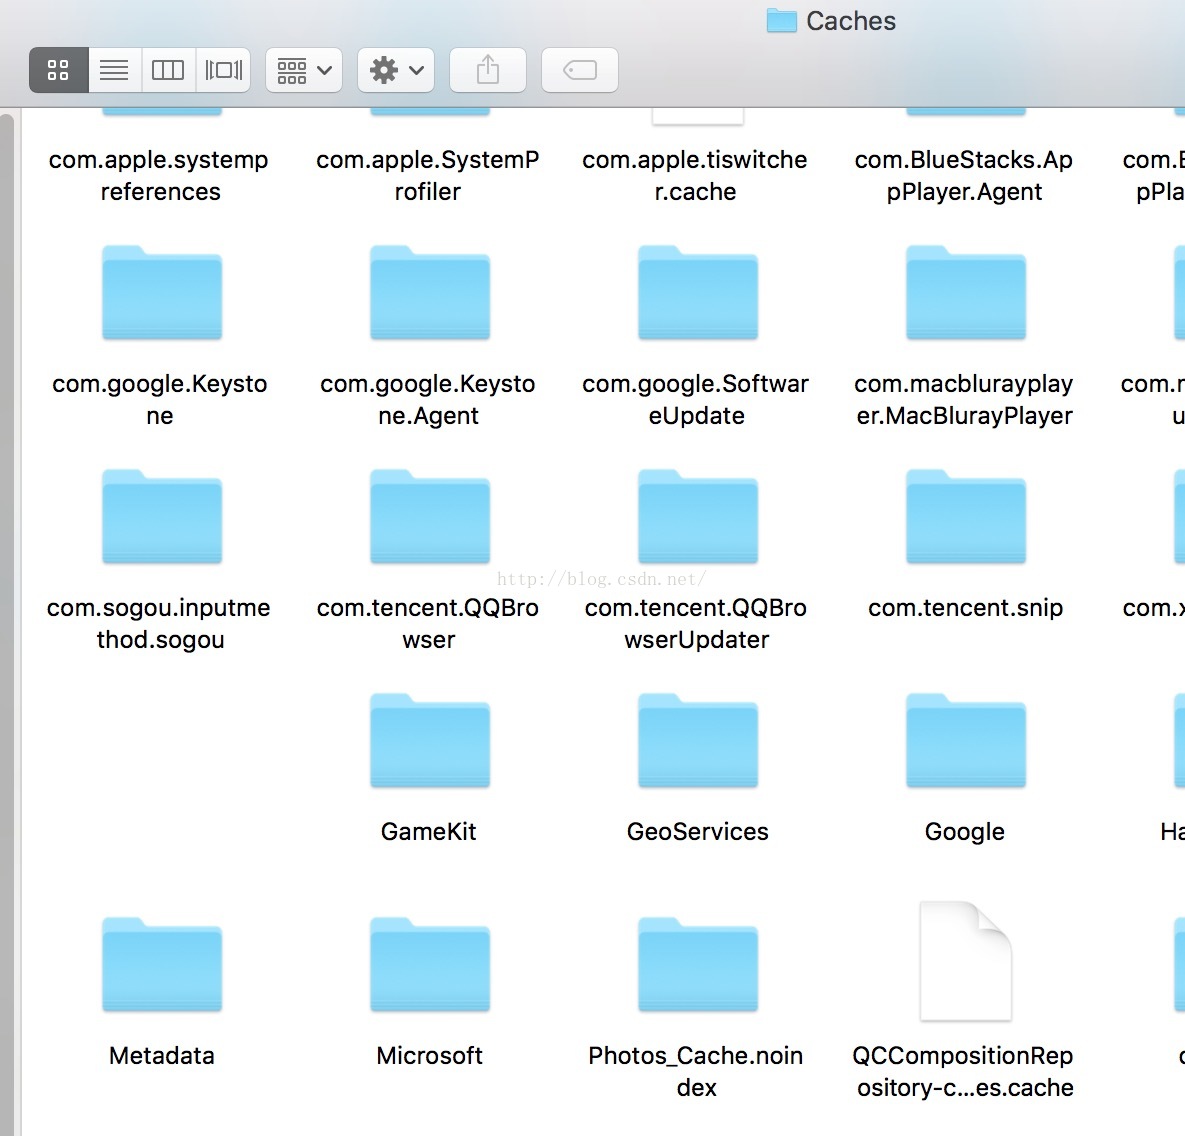Click the Share toolbar button
The image size is (1185, 1136).
[488, 70]
